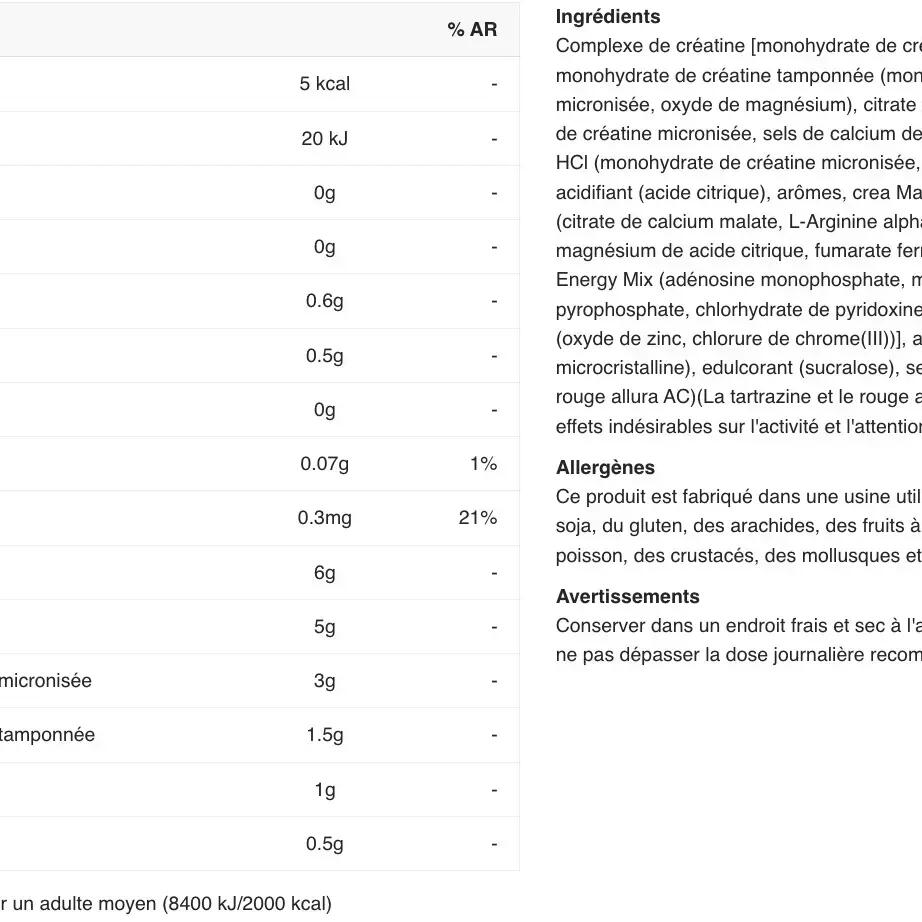The image size is (922, 922).
Task: Click the micronisée row label
Action: [45, 681]
